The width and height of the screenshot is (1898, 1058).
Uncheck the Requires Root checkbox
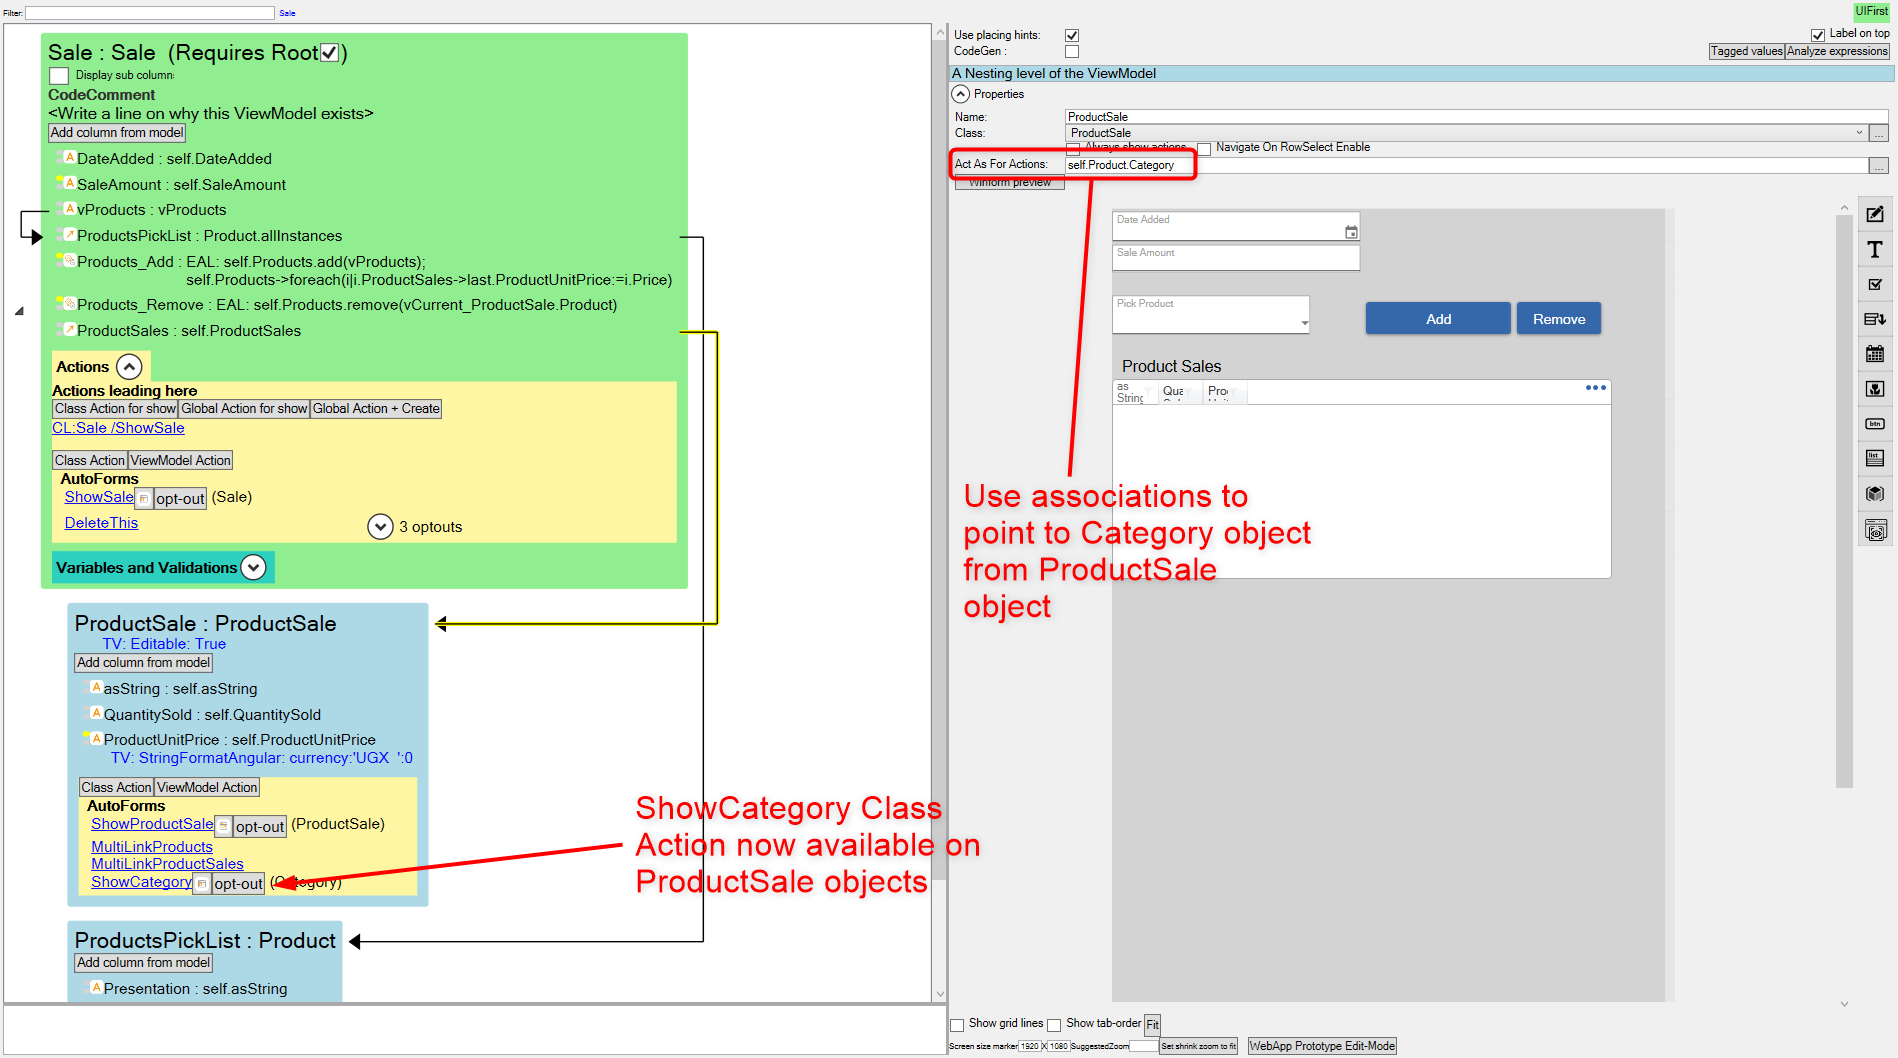[x=329, y=53]
